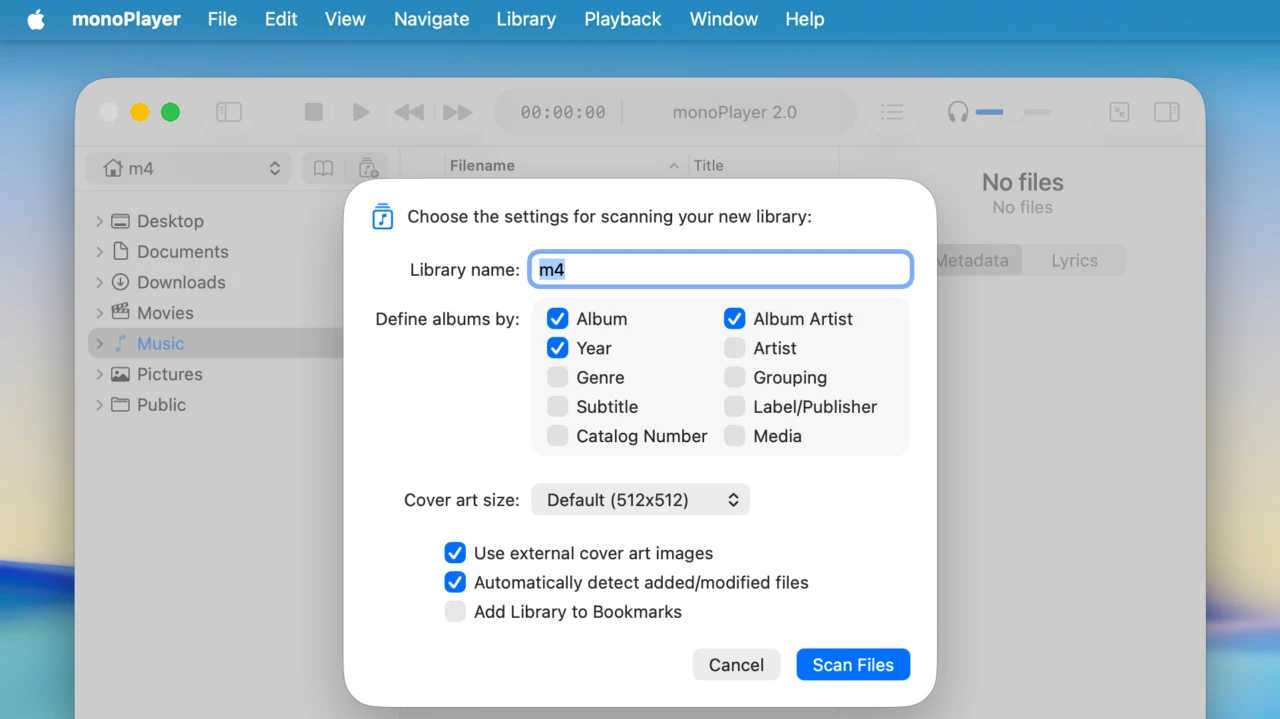Click the Stop playback icon
Viewport: 1280px width, 719px height.
click(313, 112)
